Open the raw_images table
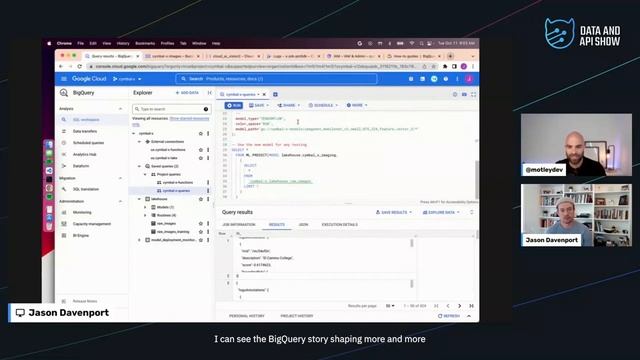Screen dimensions: 640x360 166,224
